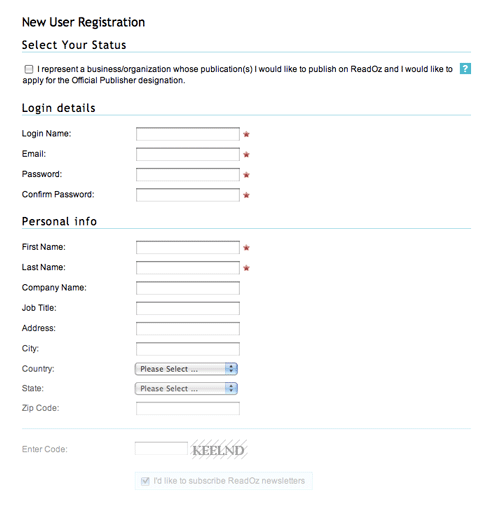Click the red required star beside Login Name
Image resolution: width=480 pixels, height=506 pixels.
(x=246, y=134)
